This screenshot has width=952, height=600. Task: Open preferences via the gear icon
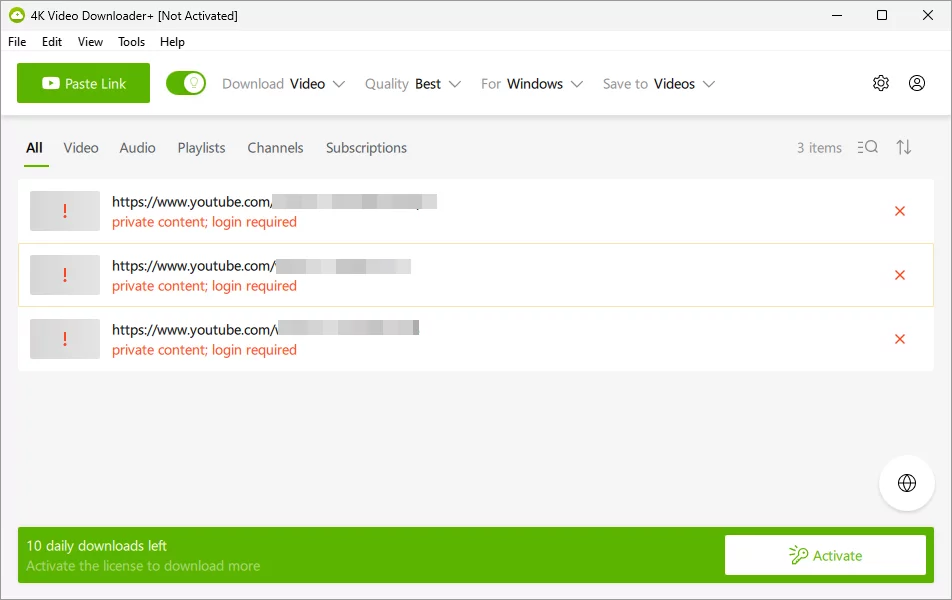pos(881,83)
